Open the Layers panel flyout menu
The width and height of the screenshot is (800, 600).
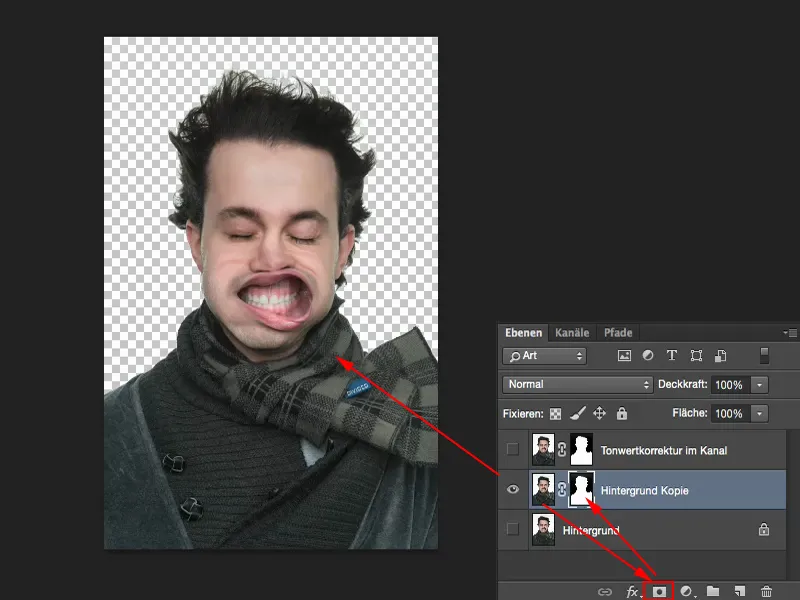coord(790,333)
